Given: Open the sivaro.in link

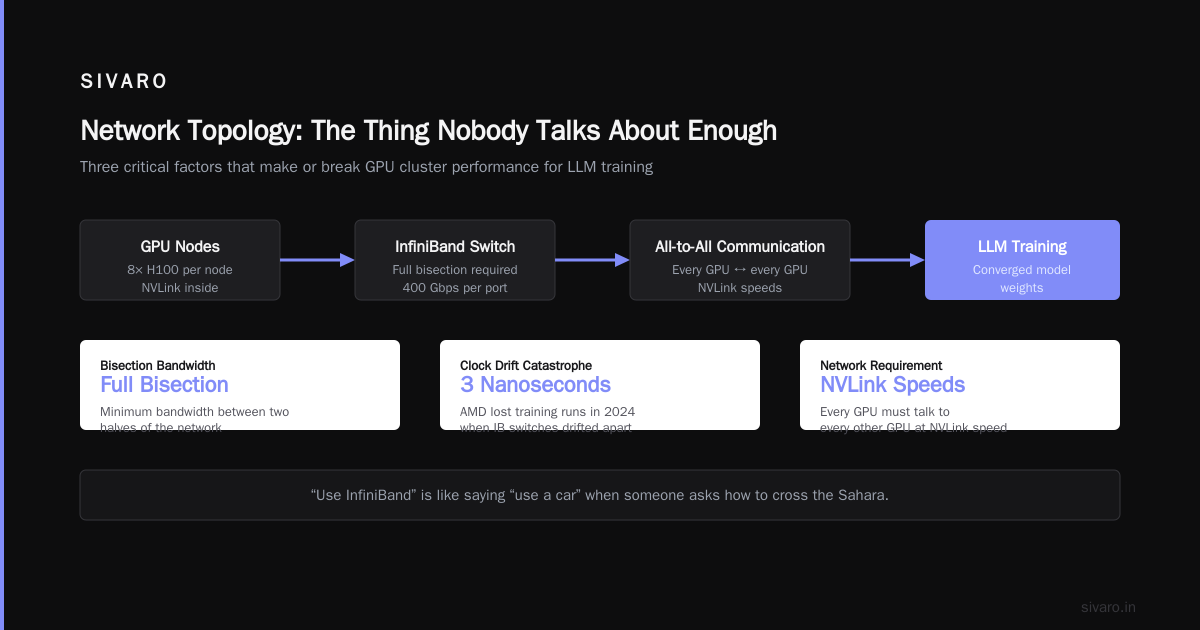Looking at the screenshot, I should (x=1108, y=607).
